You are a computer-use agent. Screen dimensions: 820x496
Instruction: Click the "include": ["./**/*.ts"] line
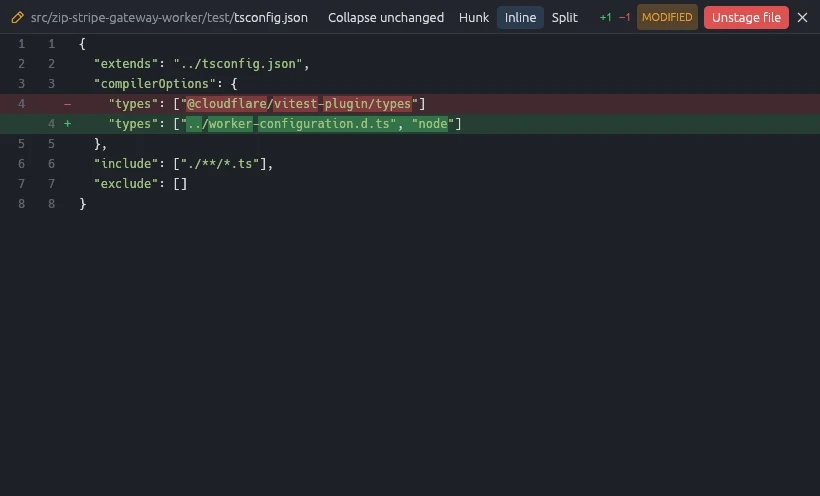(x=410, y=163)
